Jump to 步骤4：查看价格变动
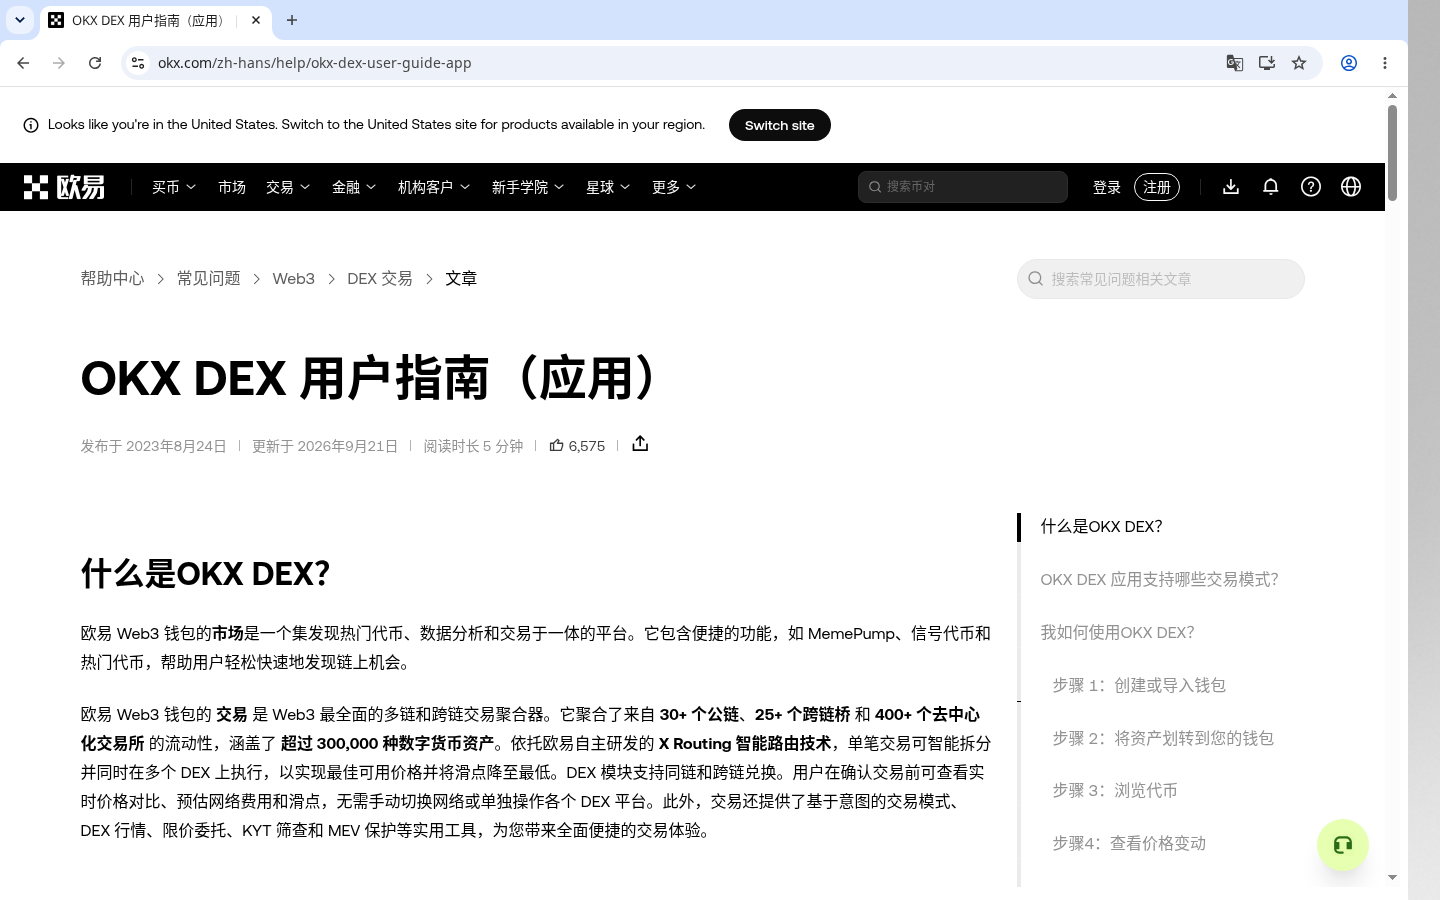Screen dimensions: 1440x900 1129,844
